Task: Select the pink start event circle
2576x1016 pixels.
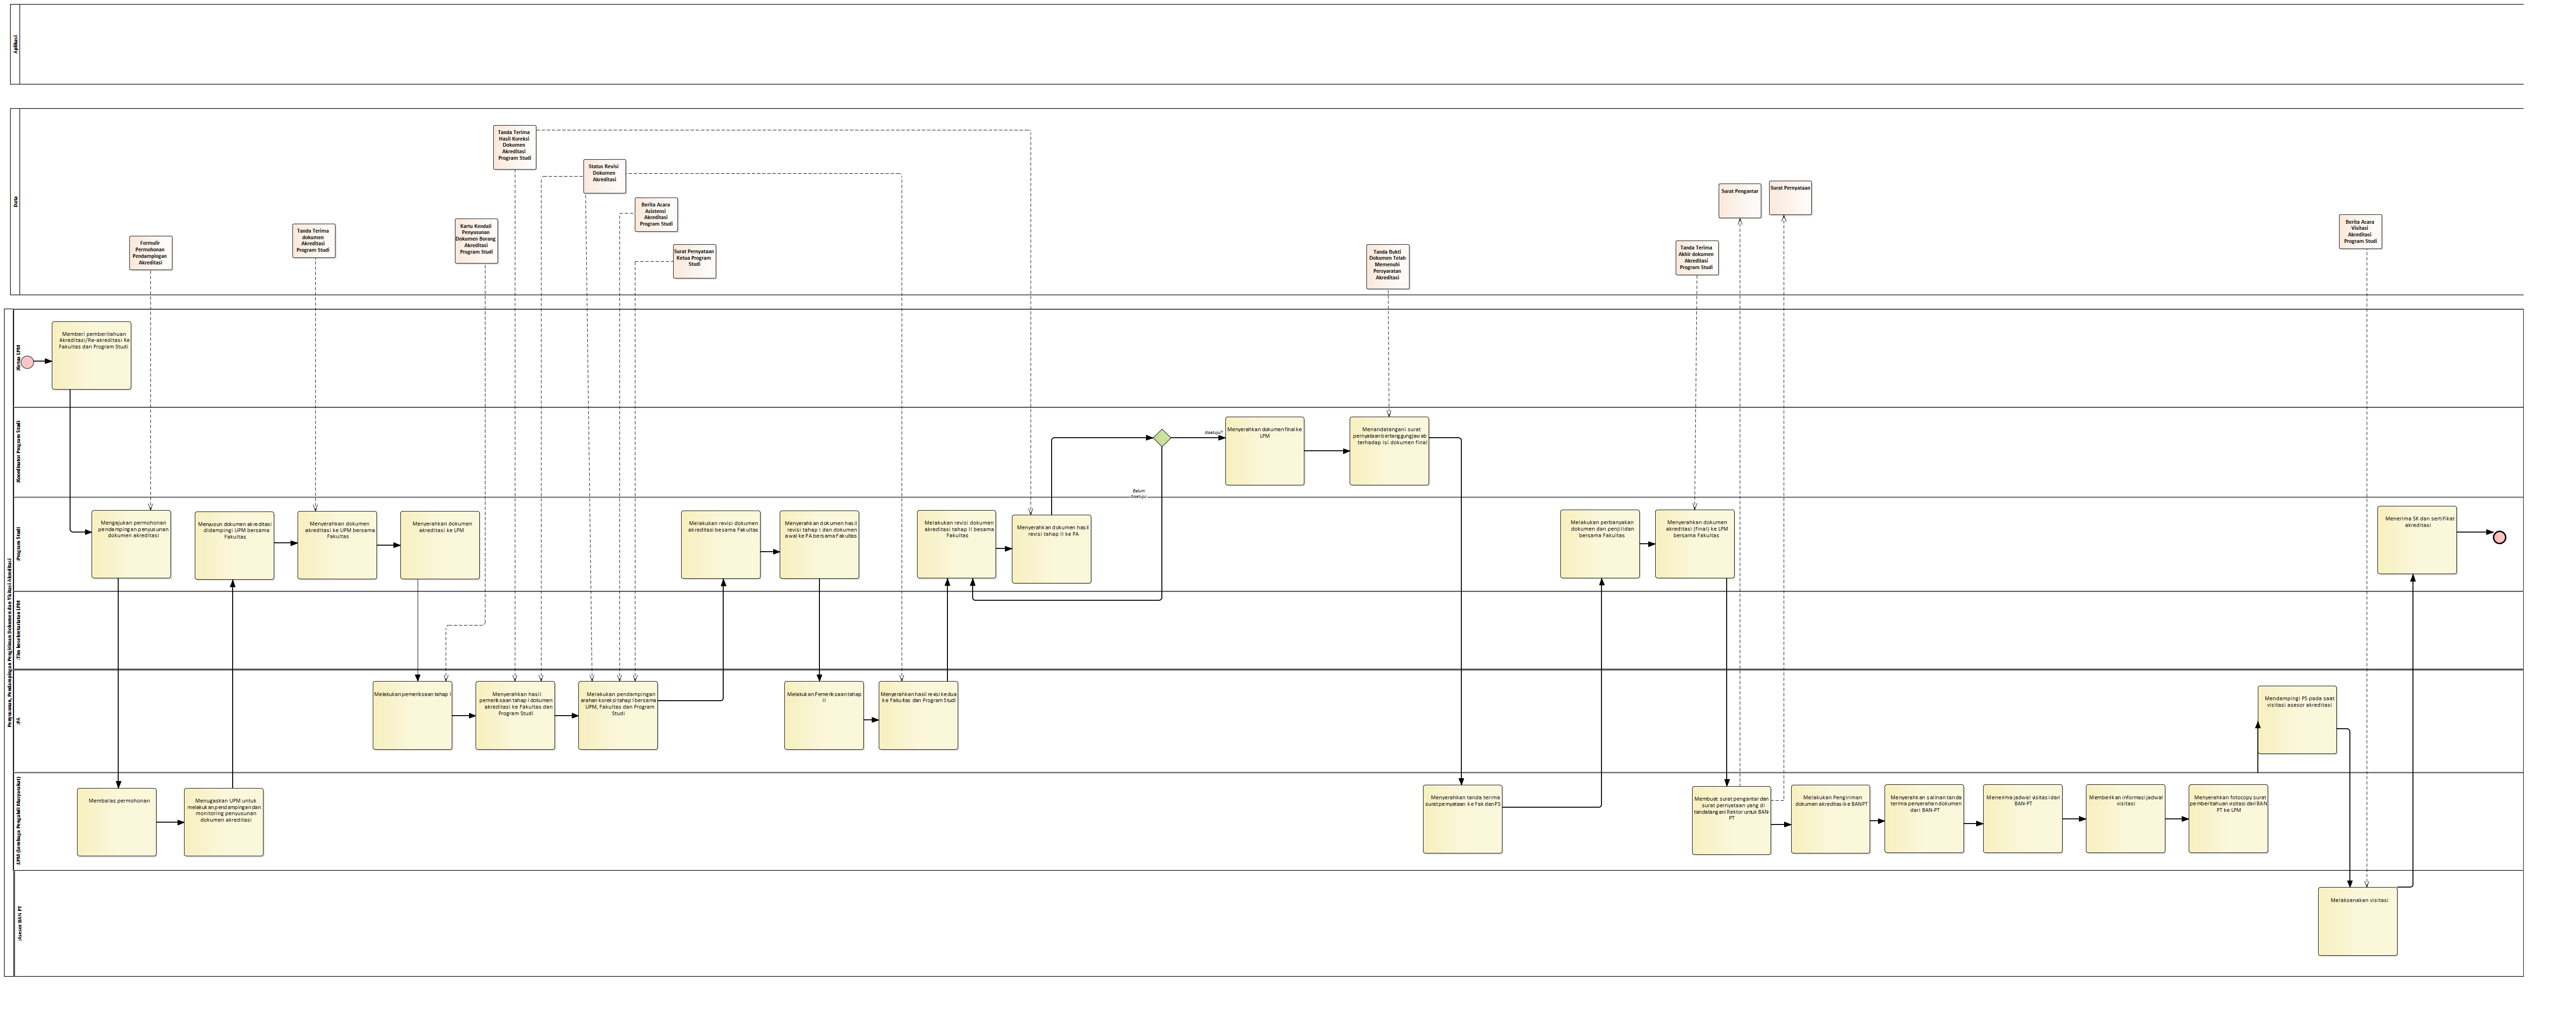Action: tap(27, 362)
